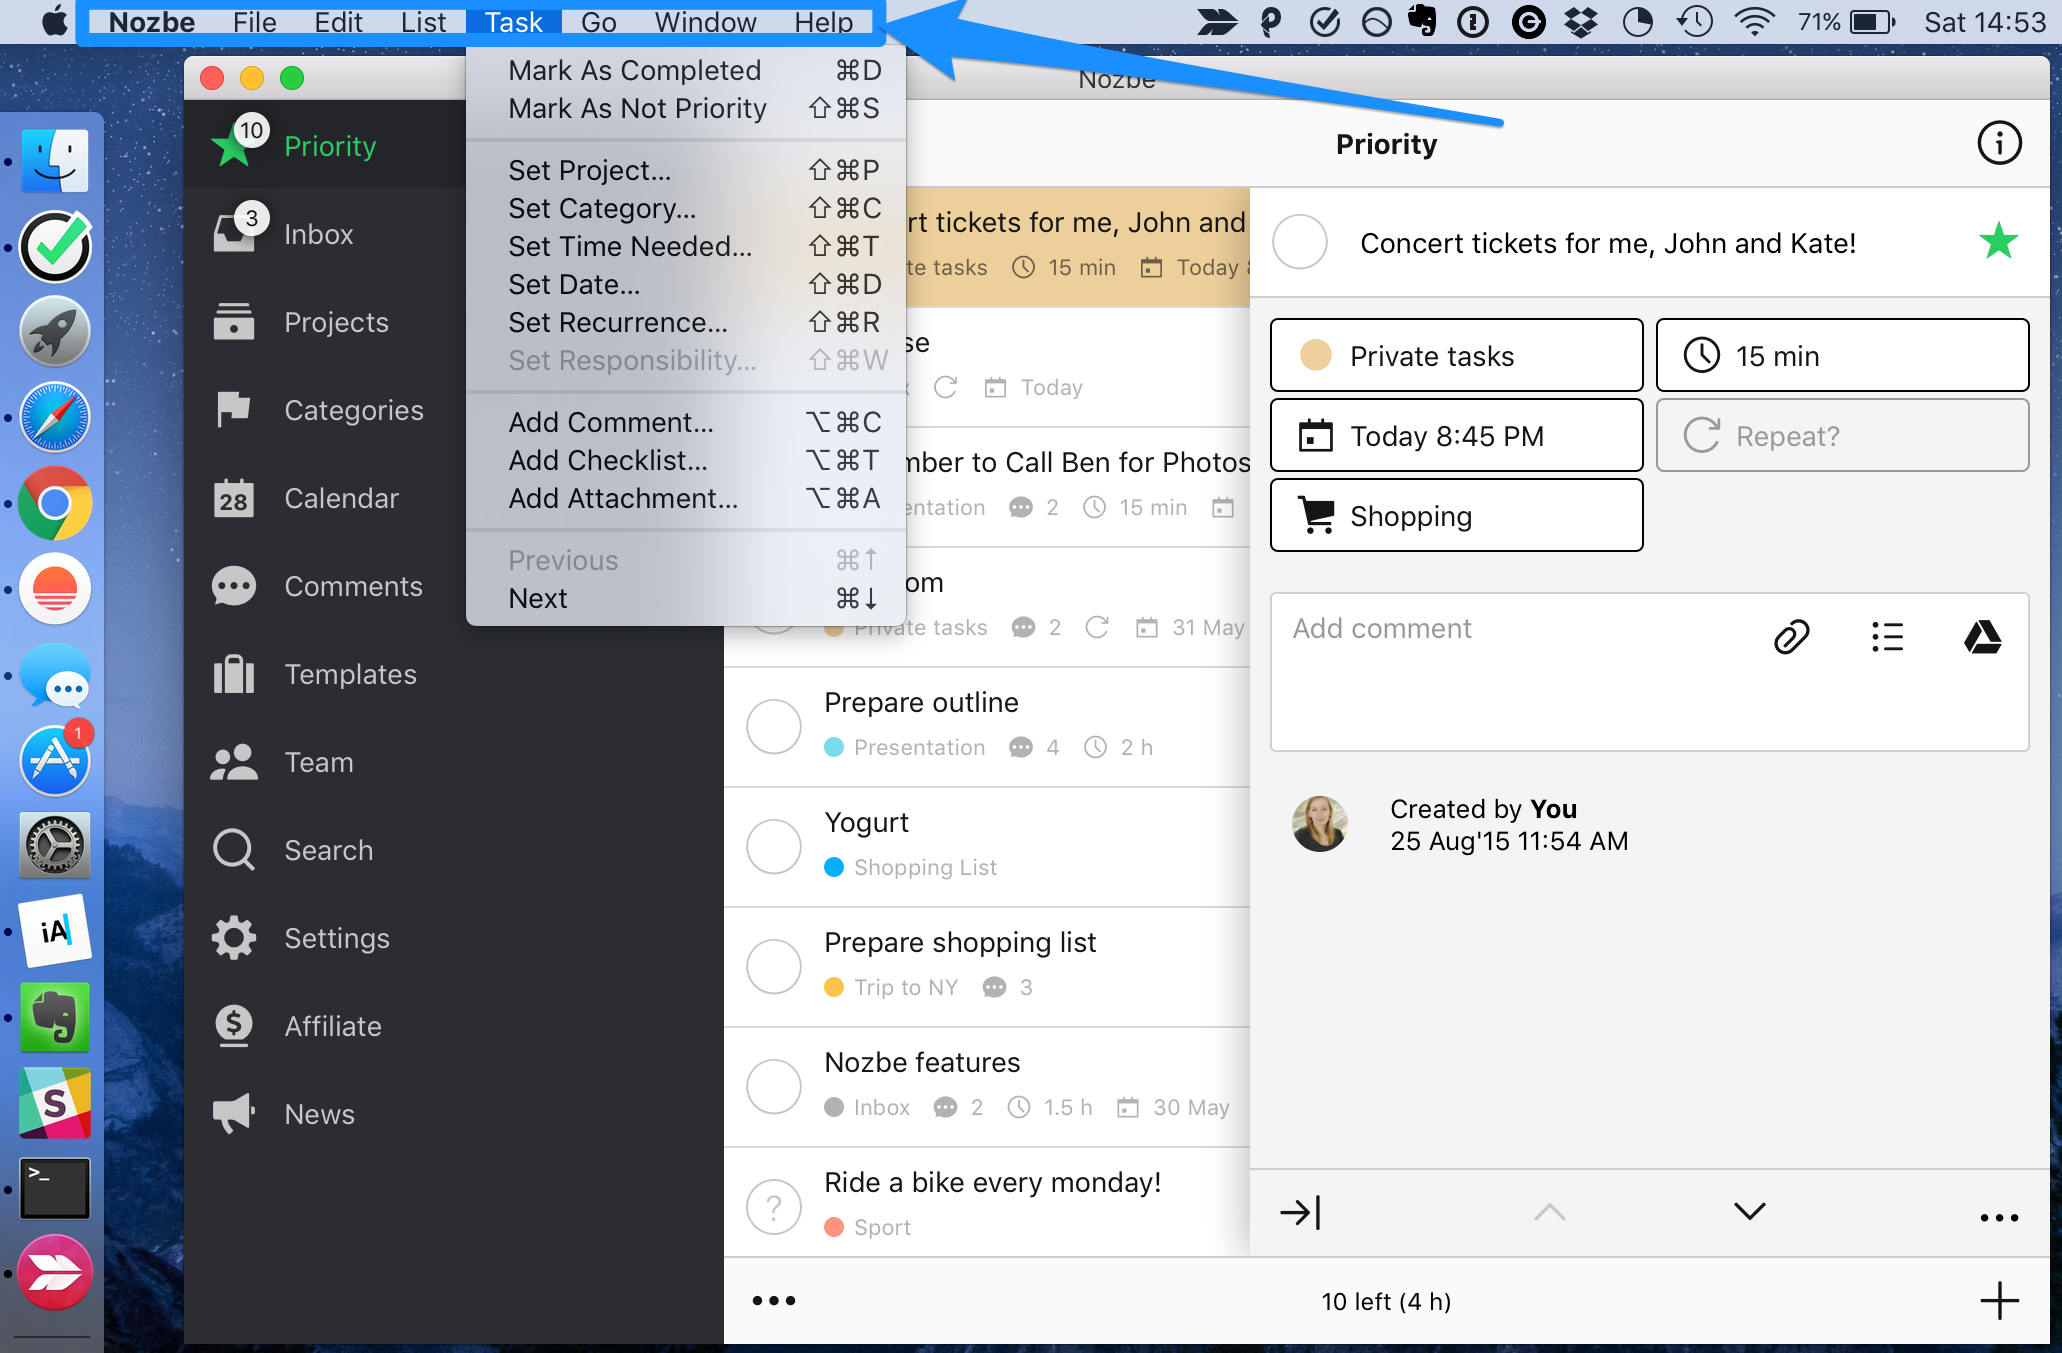The width and height of the screenshot is (2062, 1353).
Task: Select Set Time Needed... menu item
Action: (686, 246)
